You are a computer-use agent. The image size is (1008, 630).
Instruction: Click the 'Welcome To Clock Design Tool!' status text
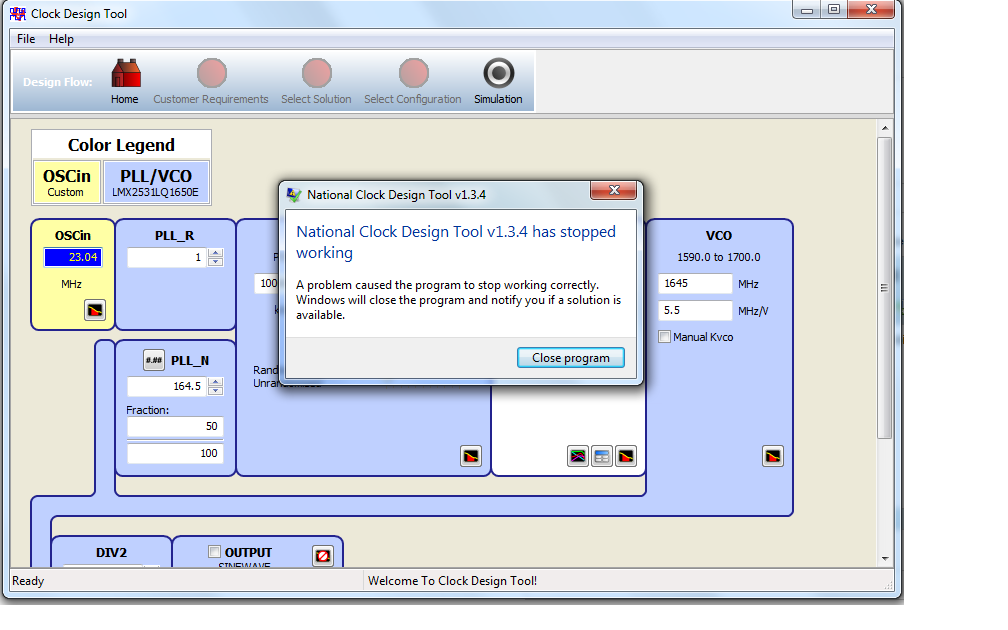point(452,580)
